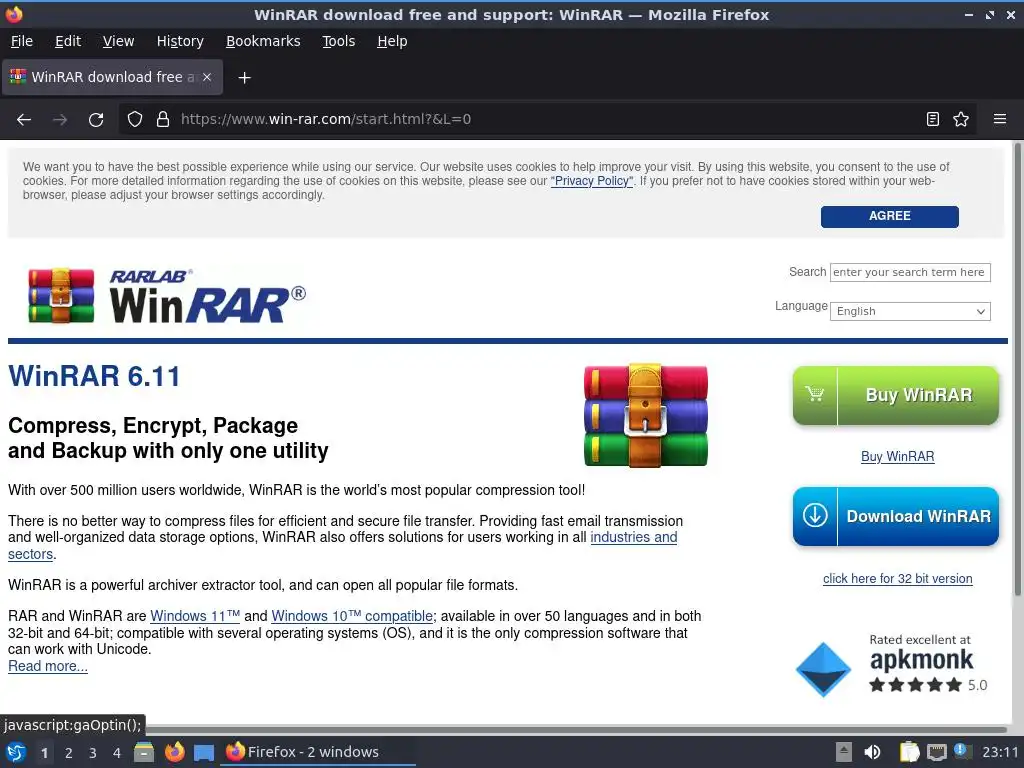Click the vertical page scrollbar
Image resolution: width=1024 pixels, height=768 pixels.
click(x=1017, y=370)
